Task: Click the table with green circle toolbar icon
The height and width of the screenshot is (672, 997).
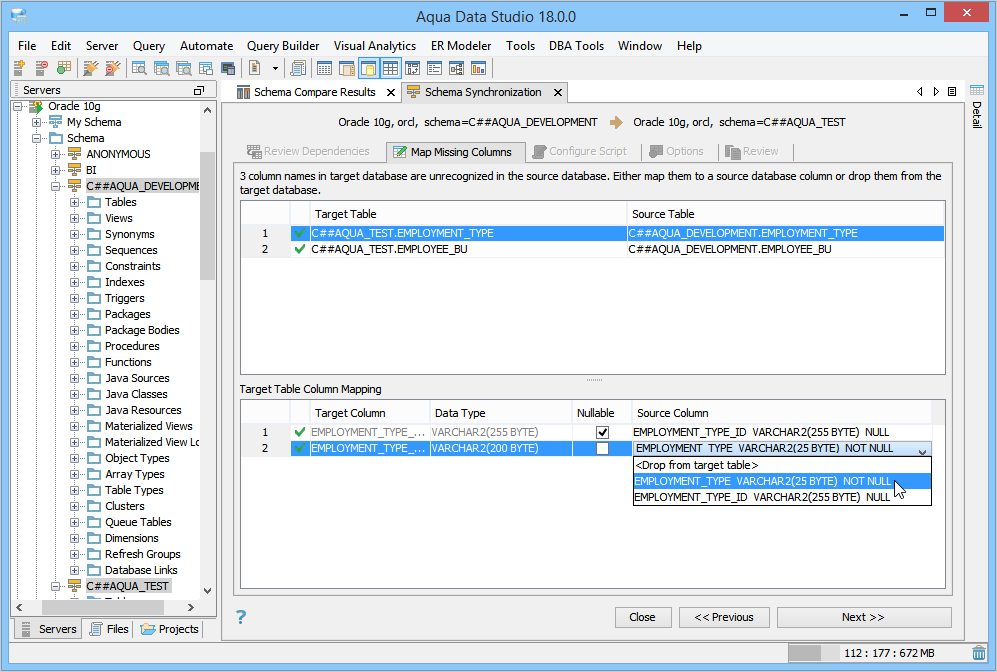Action: click(x=64, y=67)
